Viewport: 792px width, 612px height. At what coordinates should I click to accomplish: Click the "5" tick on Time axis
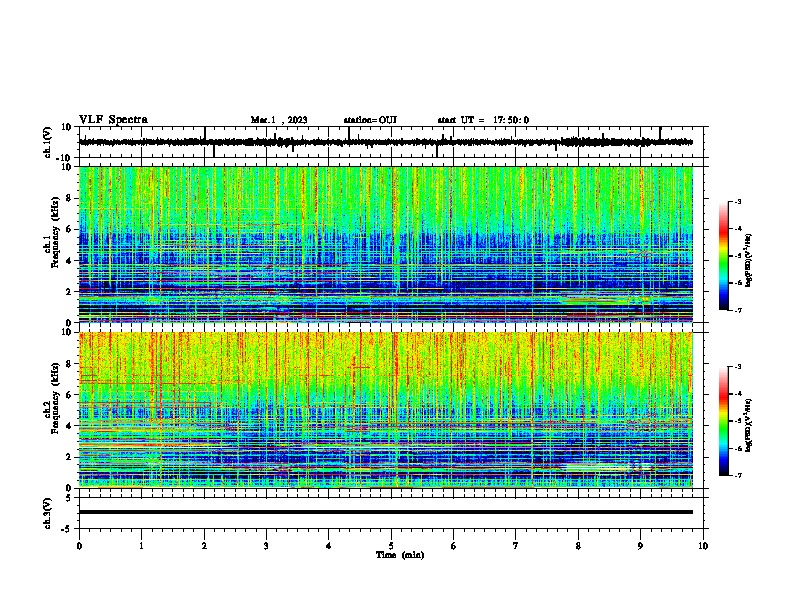(x=391, y=546)
